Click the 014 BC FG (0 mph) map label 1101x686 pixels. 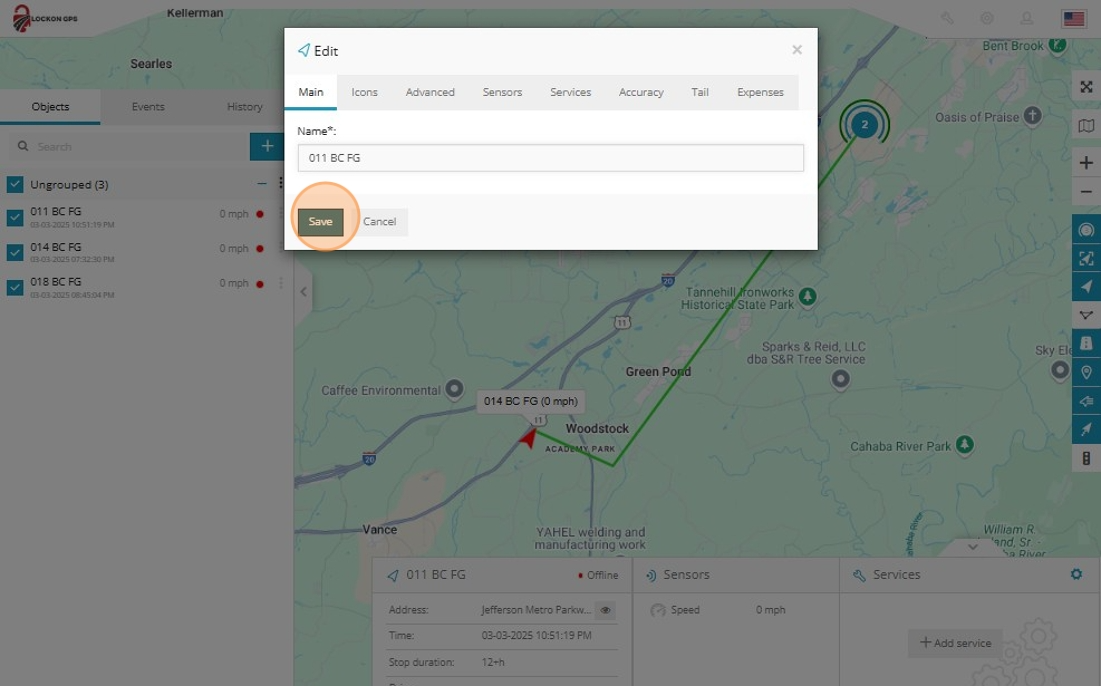pyautogui.click(x=531, y=401)
